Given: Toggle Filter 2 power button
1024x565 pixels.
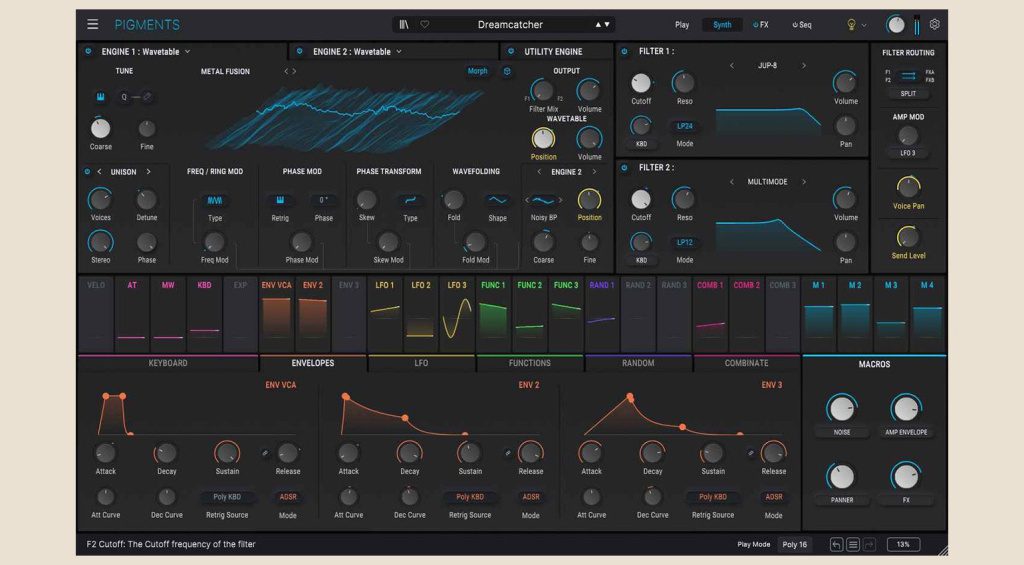Looking at the screenshot, I should tap(624, 168).
